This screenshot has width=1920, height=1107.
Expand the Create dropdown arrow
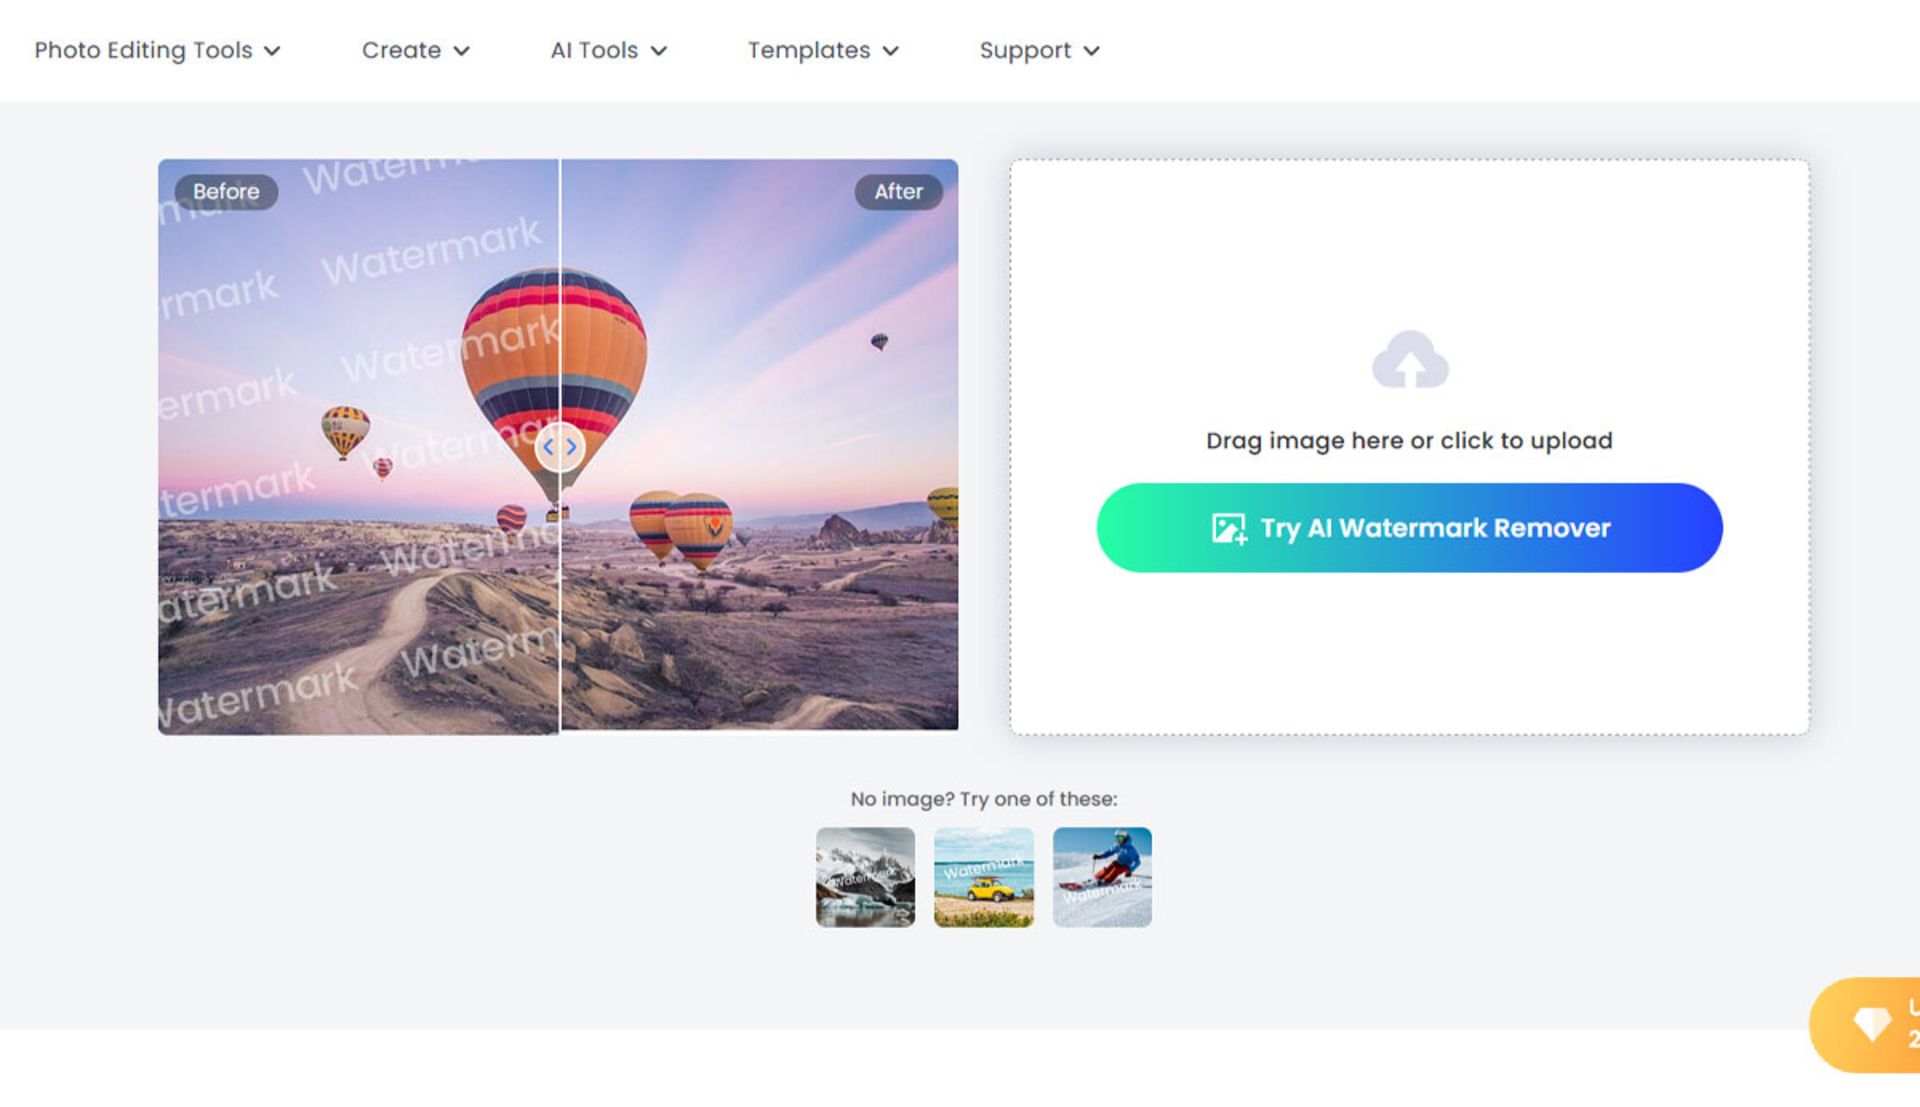pos(461,51)
